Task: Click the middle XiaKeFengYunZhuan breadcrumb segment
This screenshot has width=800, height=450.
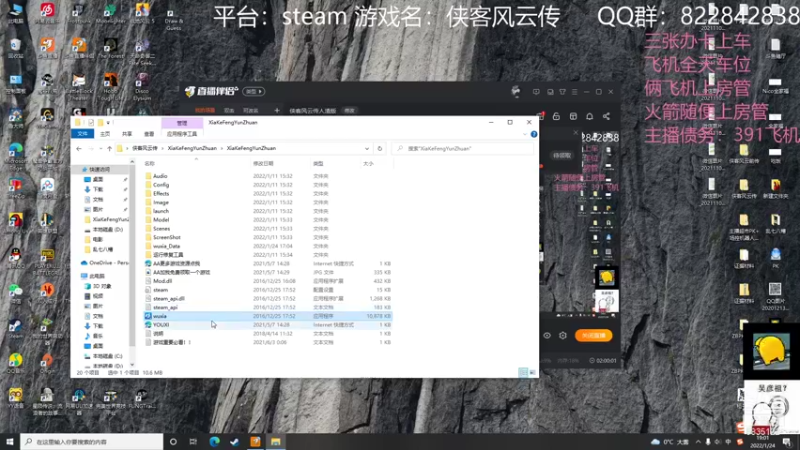Action: click(192, 148)
